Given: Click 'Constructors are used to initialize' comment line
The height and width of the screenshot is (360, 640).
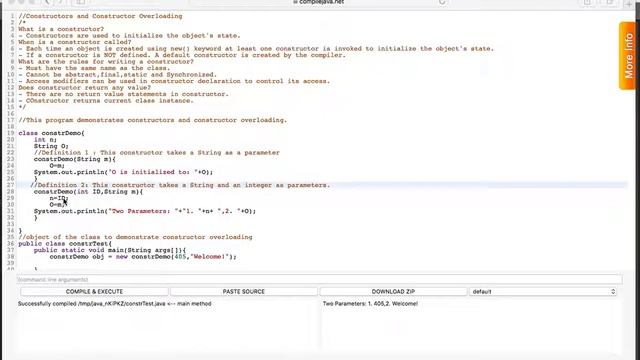Looking at the screenshot, I should point(129,36).
